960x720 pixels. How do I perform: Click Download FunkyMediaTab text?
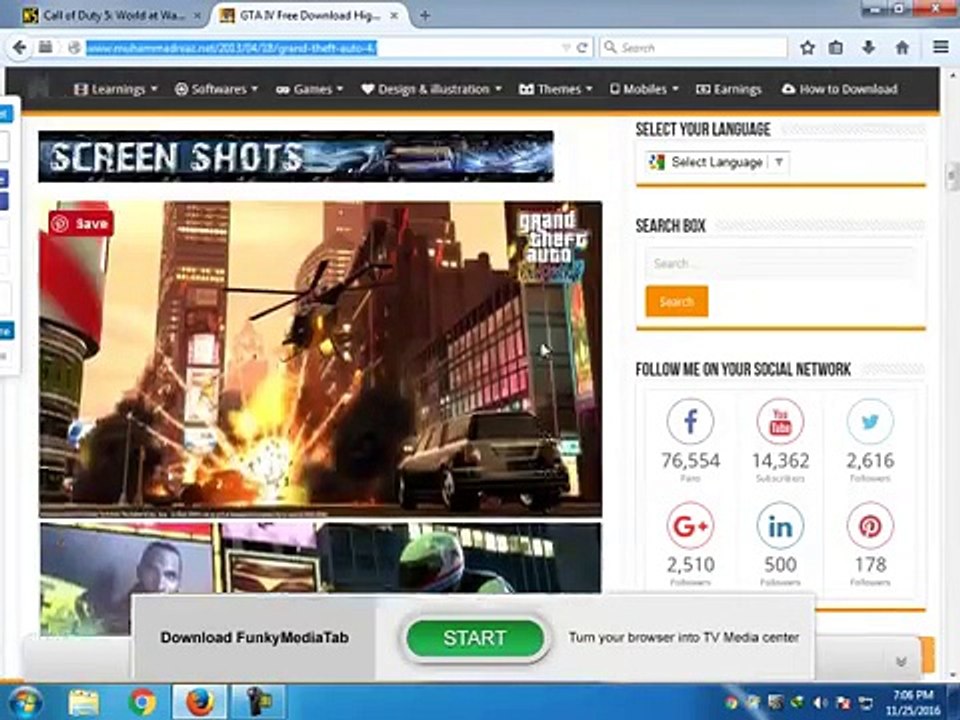click(255, 637)
